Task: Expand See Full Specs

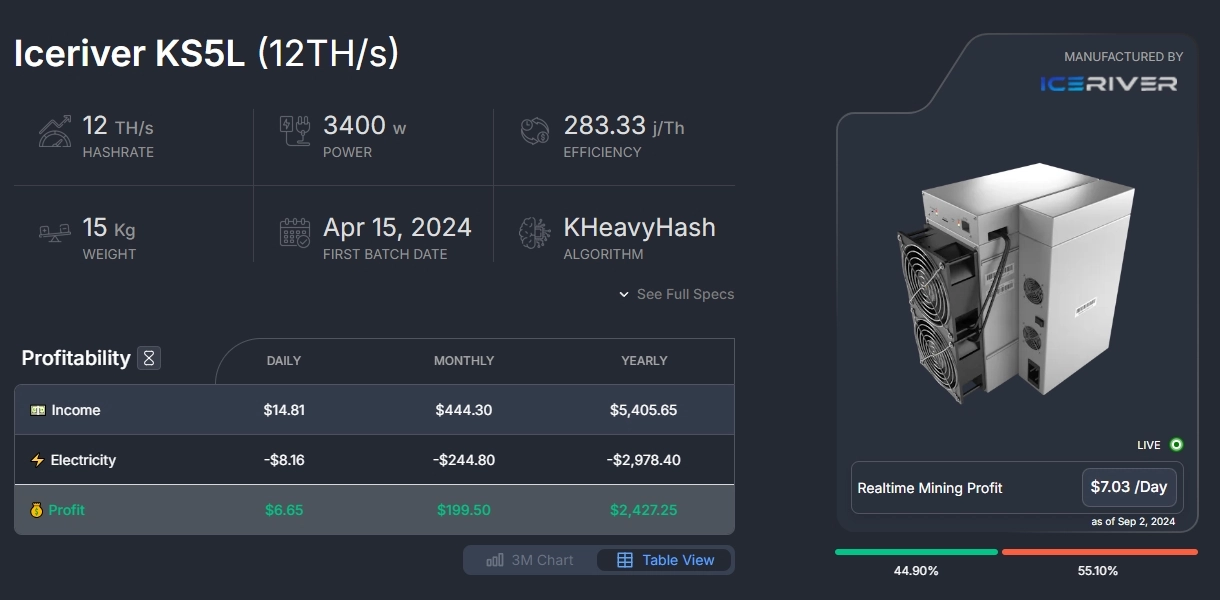Action: pyautogui.click(x=676, y=294)
